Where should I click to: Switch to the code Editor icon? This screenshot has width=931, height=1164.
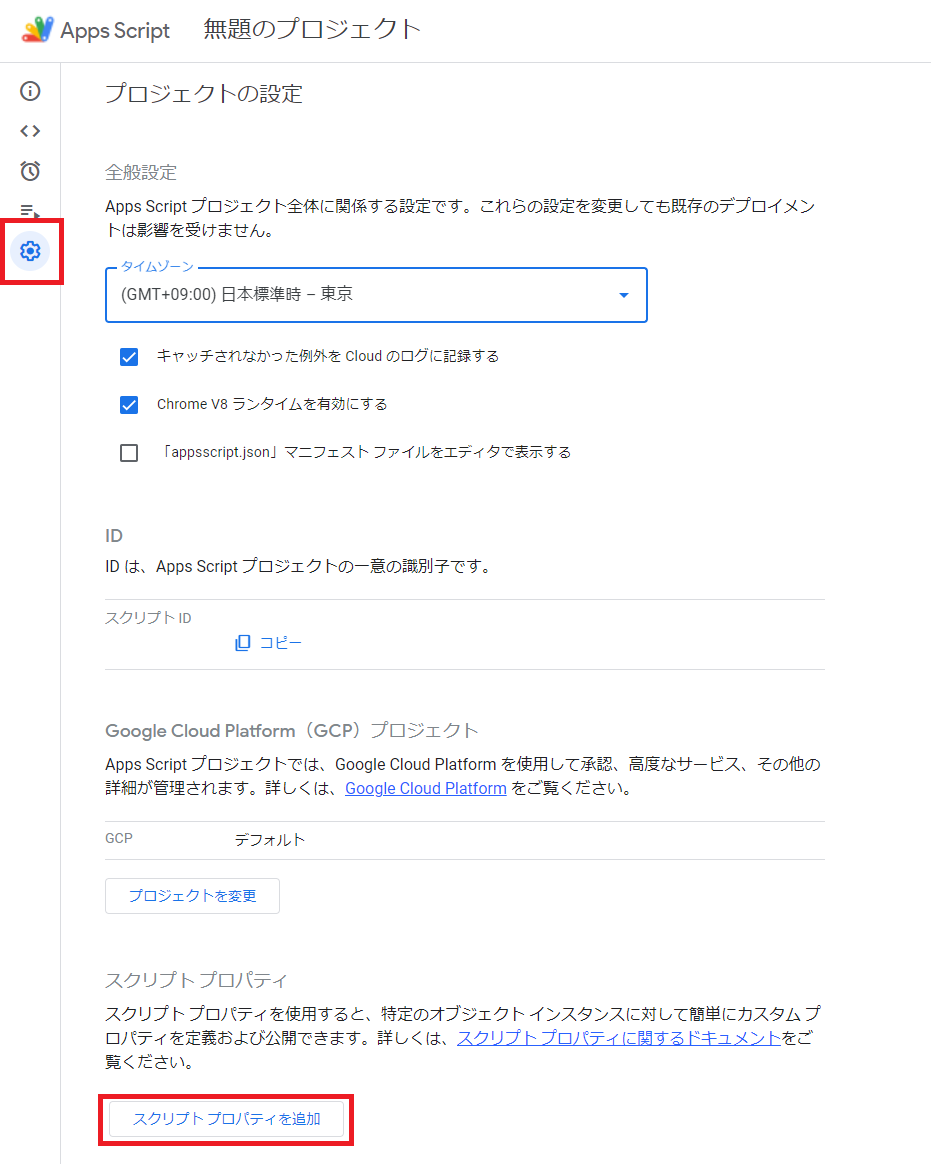tap(30, 131)
